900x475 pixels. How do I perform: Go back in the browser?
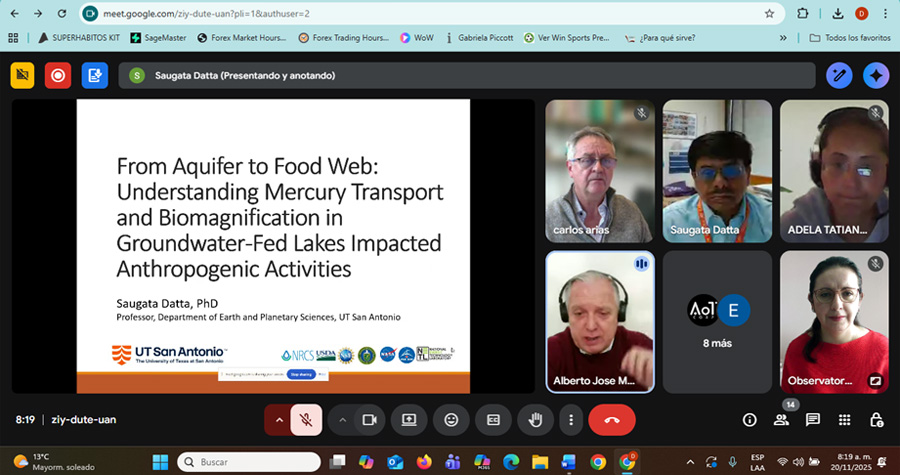(14, 14)
